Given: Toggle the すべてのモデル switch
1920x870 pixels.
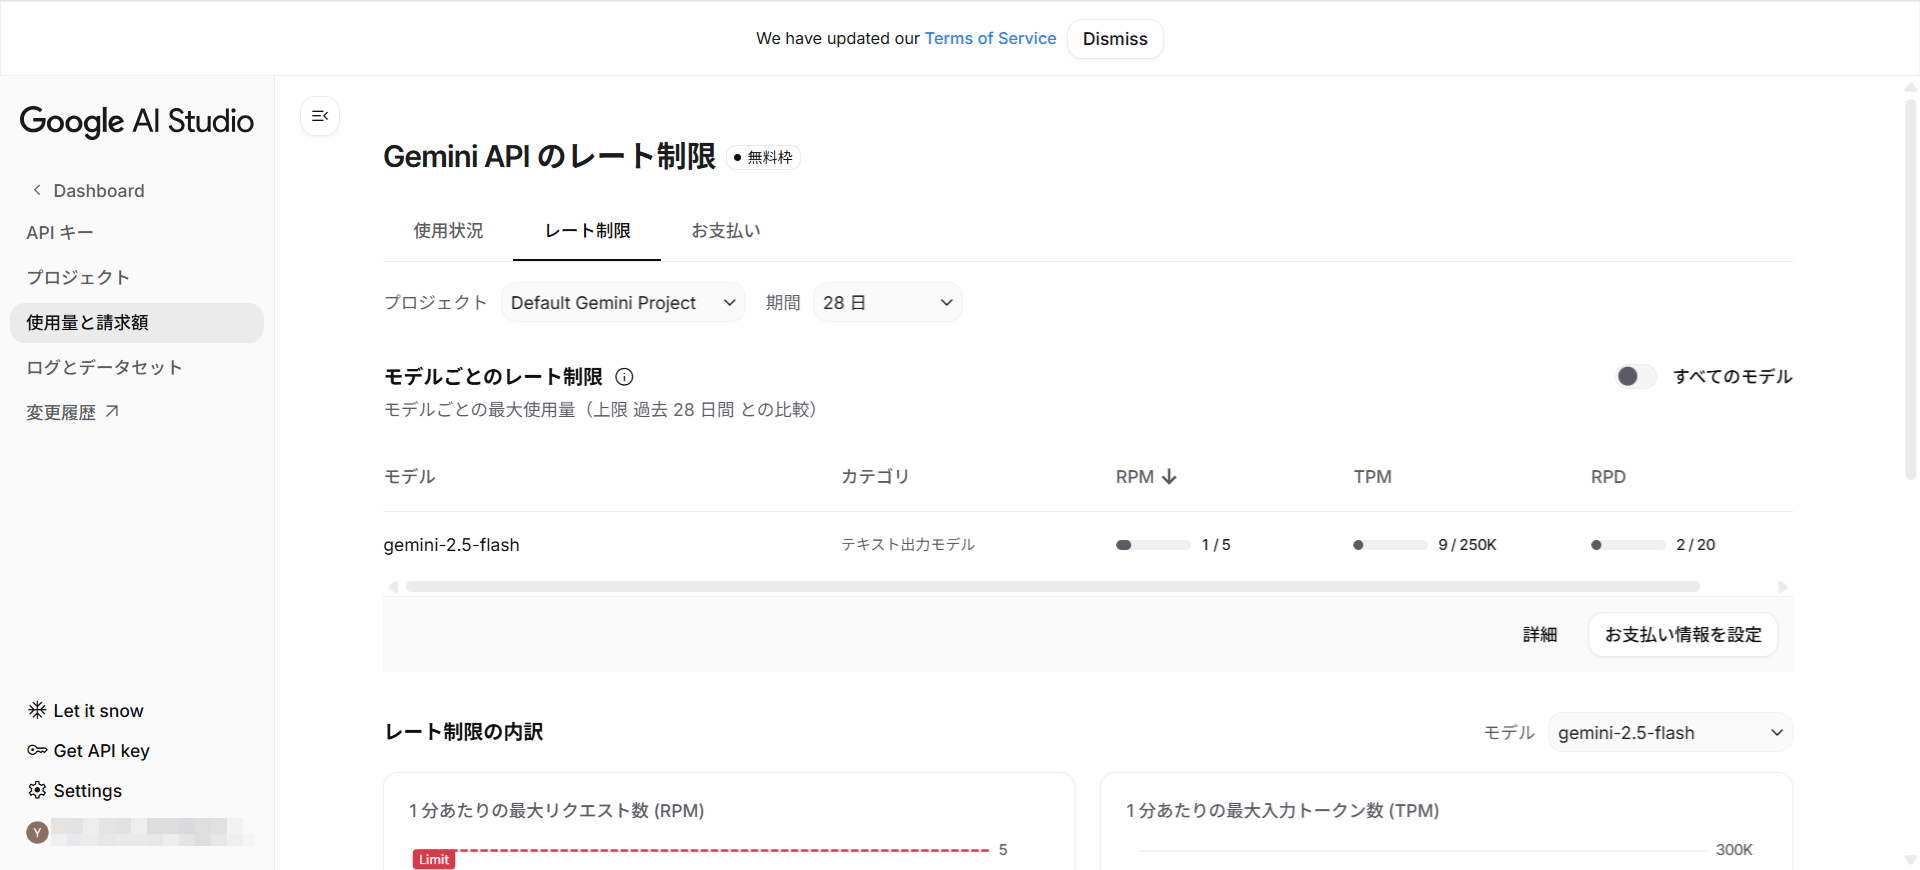Looking at the screenshot, I should [x=1636, y=376].
